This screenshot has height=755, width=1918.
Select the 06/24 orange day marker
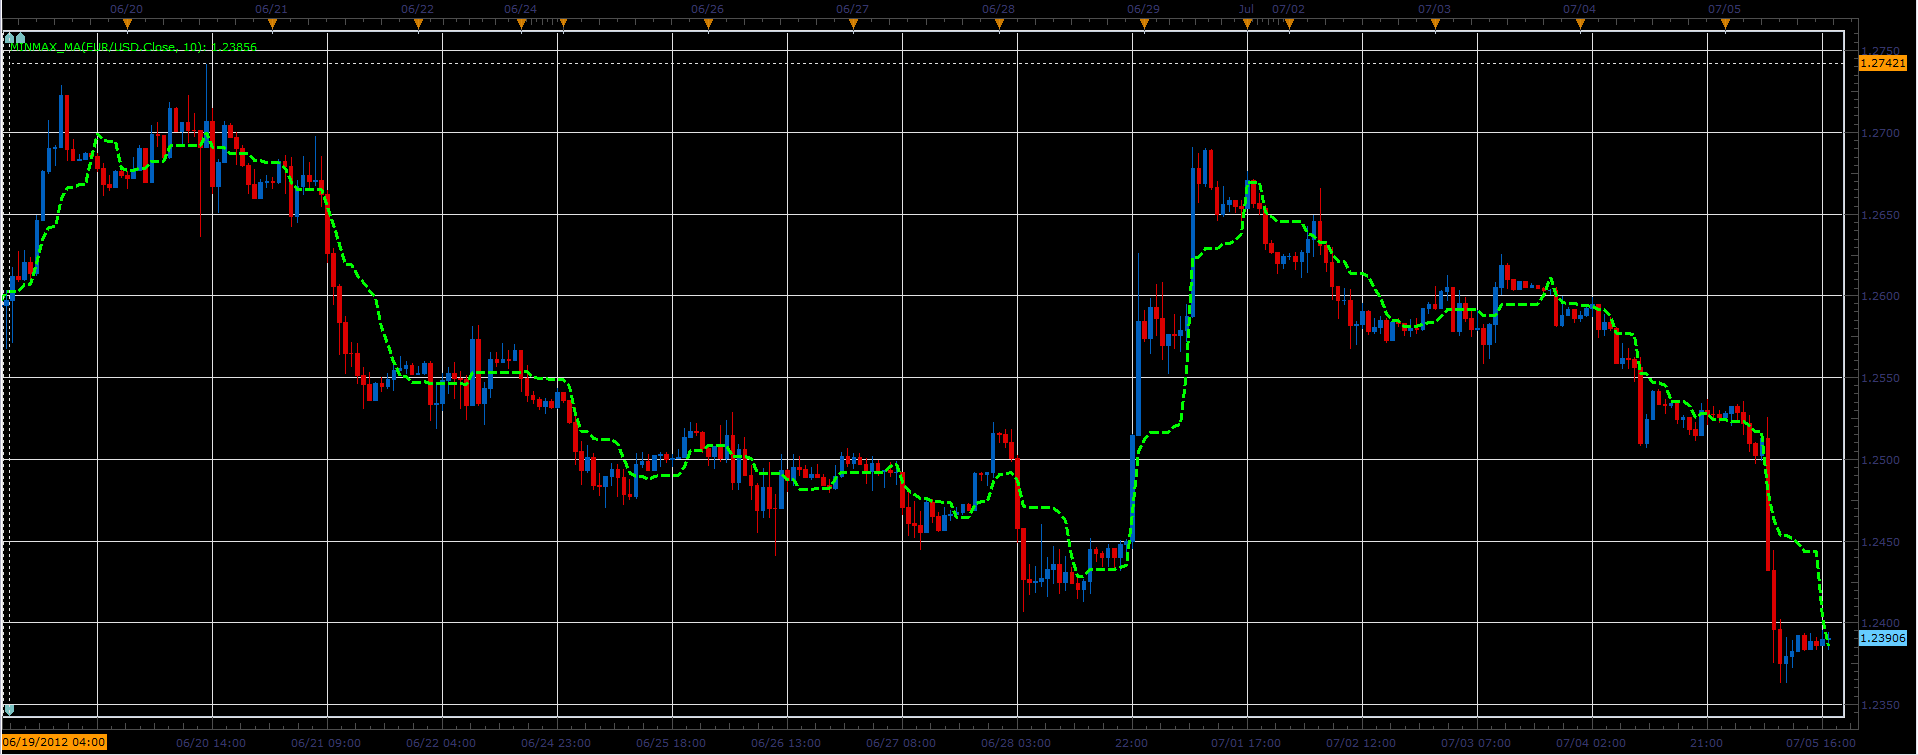click(x=521, y=25)
